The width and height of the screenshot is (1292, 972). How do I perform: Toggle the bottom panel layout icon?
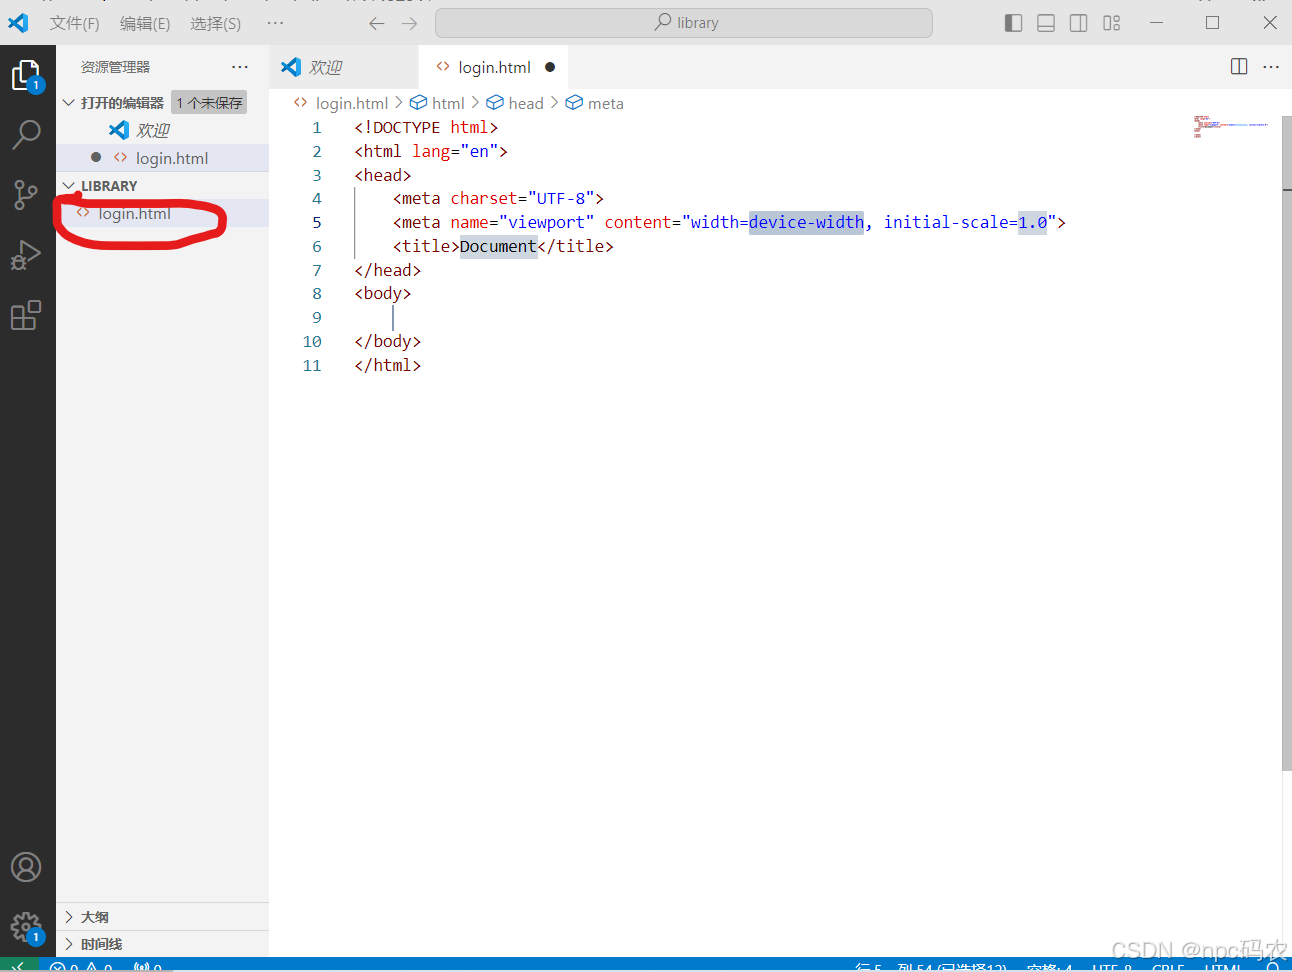(x=1046, y=23)
